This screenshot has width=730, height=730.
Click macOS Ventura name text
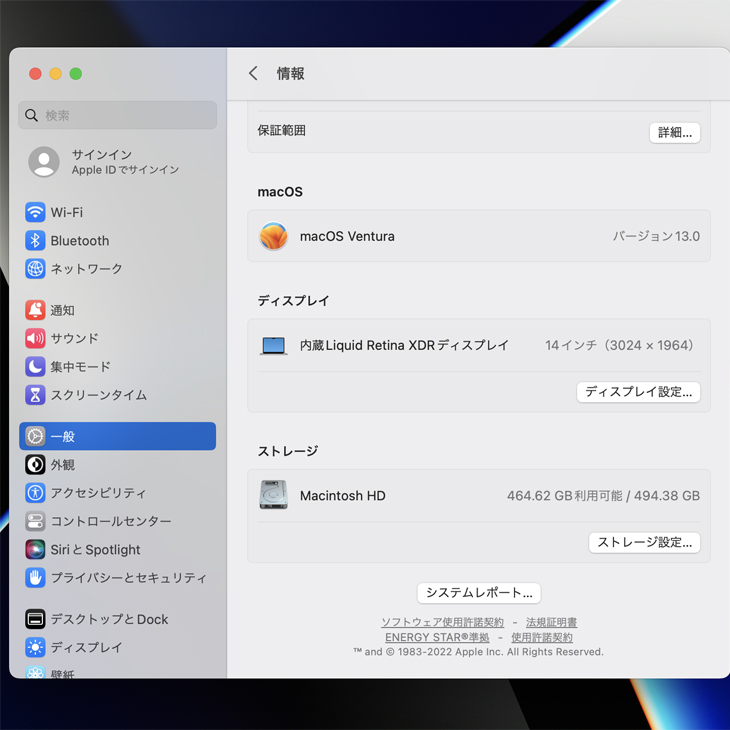347,236
